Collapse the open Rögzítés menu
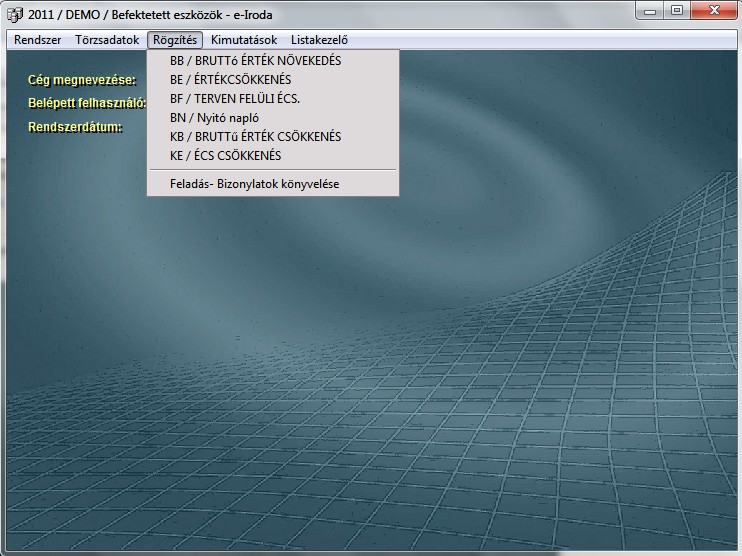The width and height of the screenshot is (742, 556). pyautogui.click(x=175, y=40)
